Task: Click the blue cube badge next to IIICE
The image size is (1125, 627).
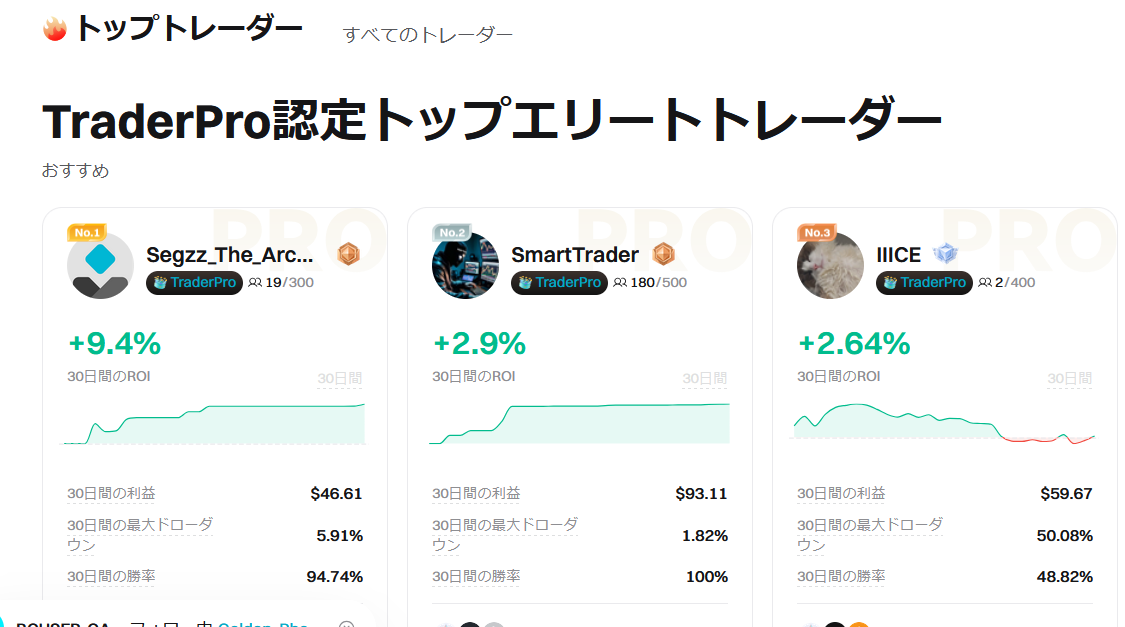Action: click(944, 254)
